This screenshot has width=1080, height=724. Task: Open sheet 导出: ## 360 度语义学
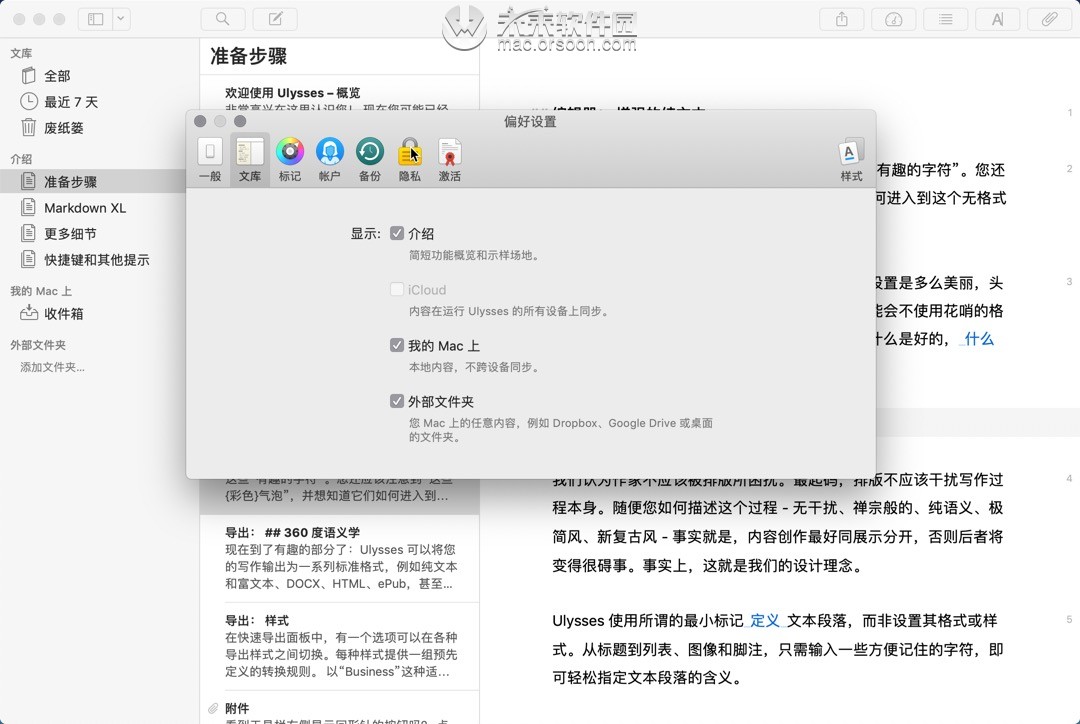tap(340, 559)
